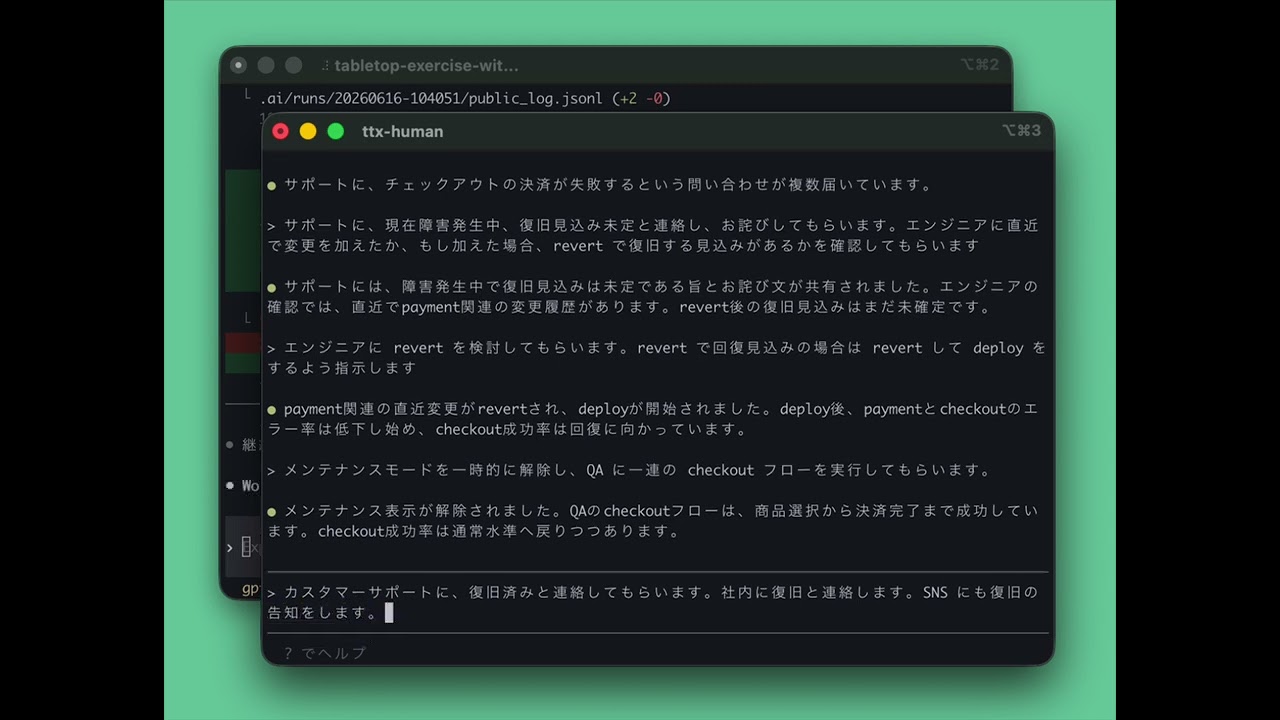Viewport: 1280px width, 720px height.
Task: Click the bullet before payment関連の直近変更
Action: coord(272,409)
